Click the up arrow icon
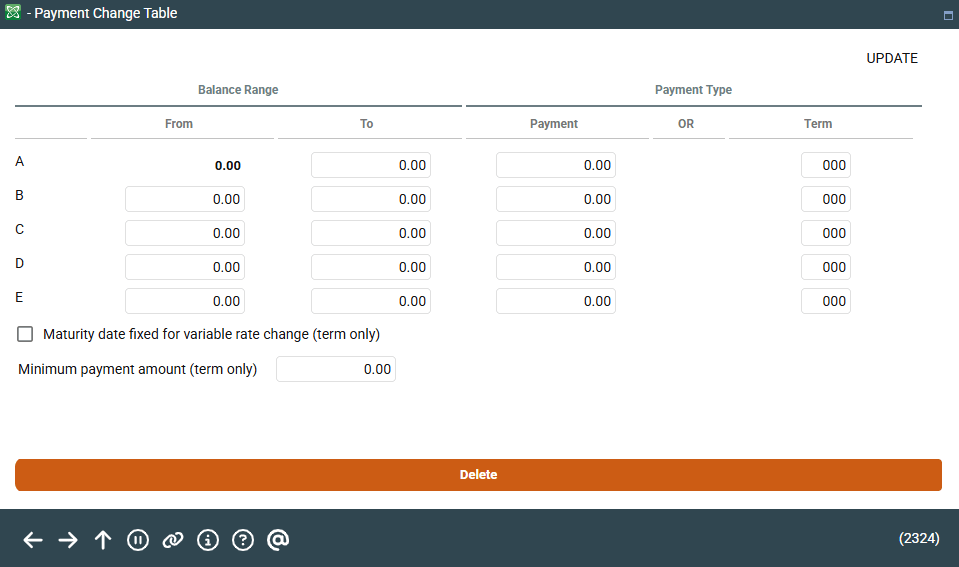Viewport: 959px width, 567px height. point(103,540)
